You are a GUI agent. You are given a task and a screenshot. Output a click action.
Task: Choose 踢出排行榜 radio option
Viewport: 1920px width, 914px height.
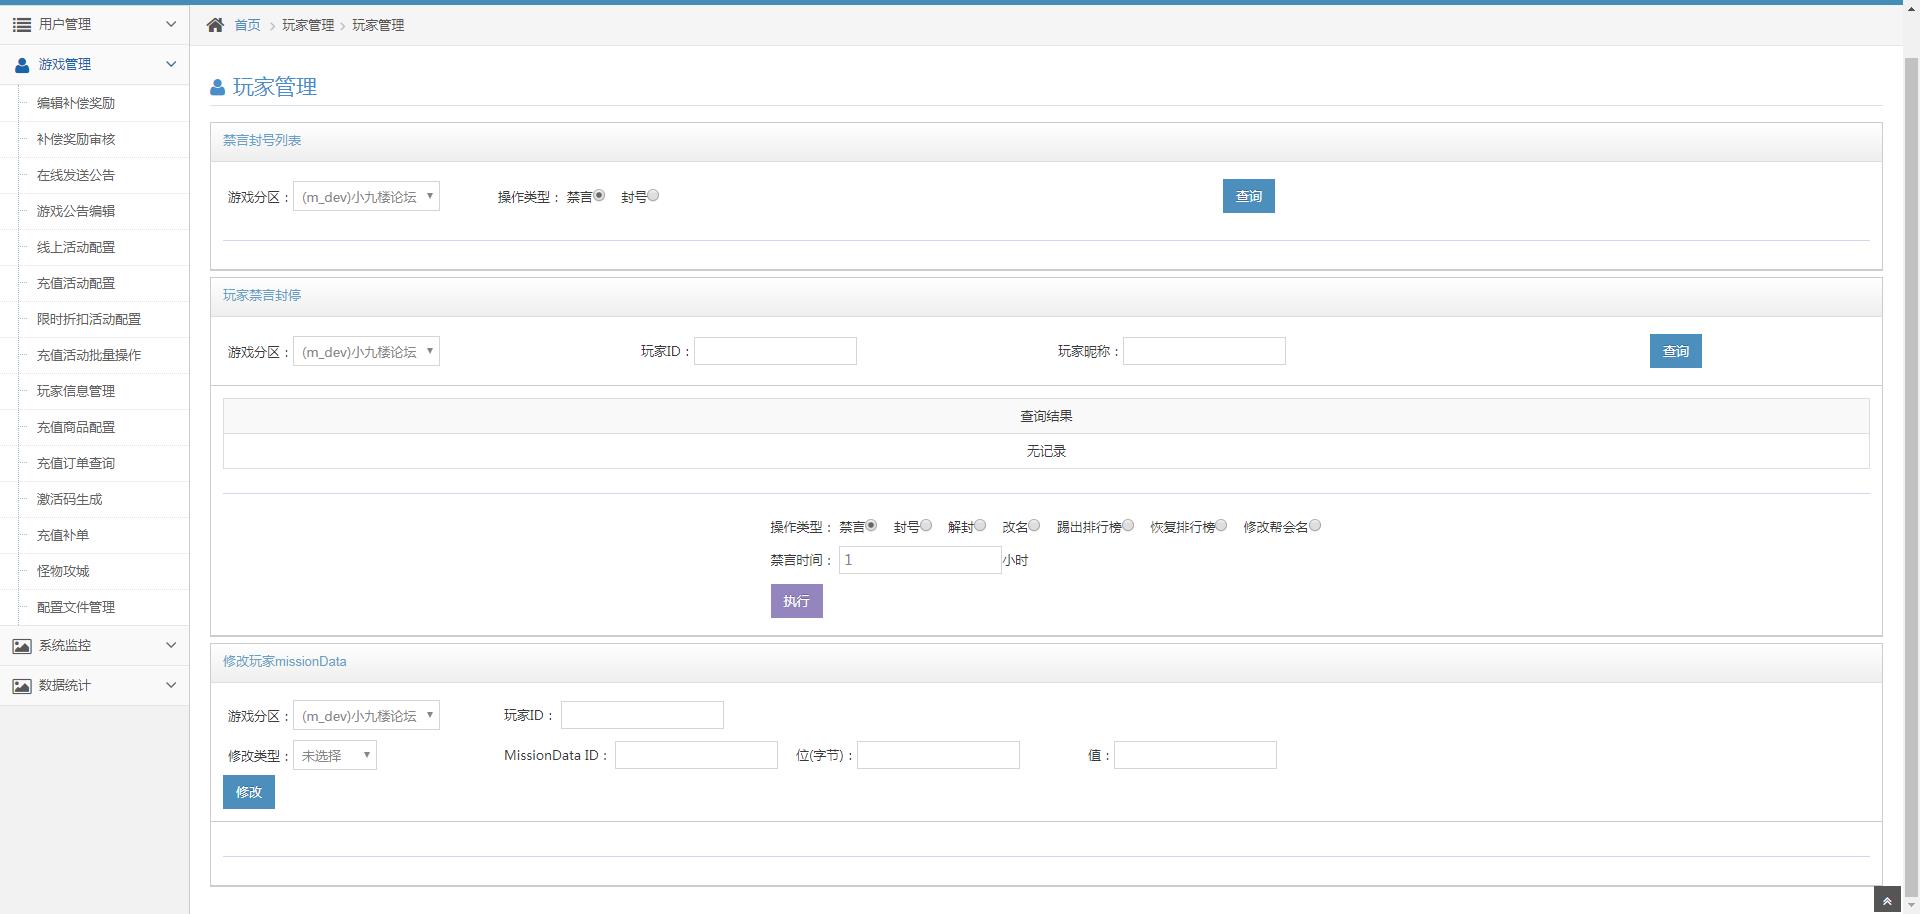click(x=1128, y=526)
